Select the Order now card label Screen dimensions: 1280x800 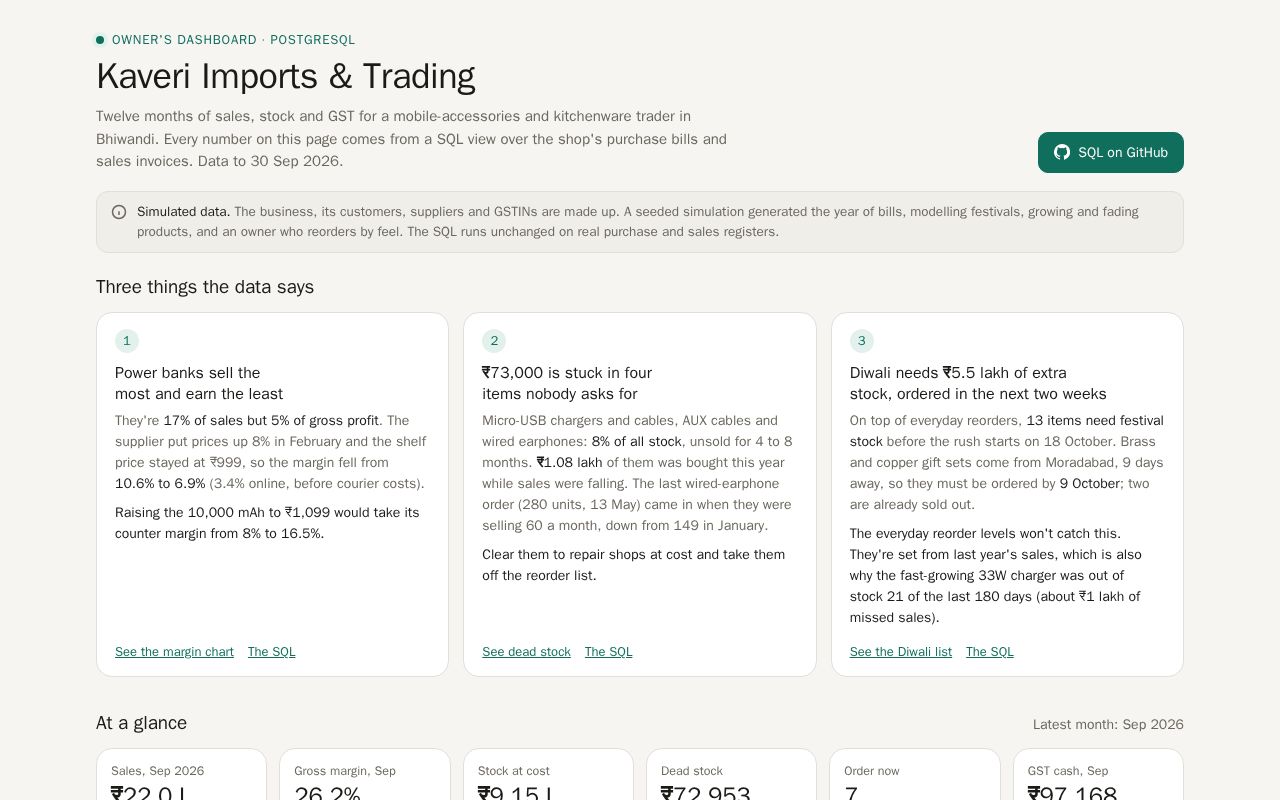tap(872, 771)
